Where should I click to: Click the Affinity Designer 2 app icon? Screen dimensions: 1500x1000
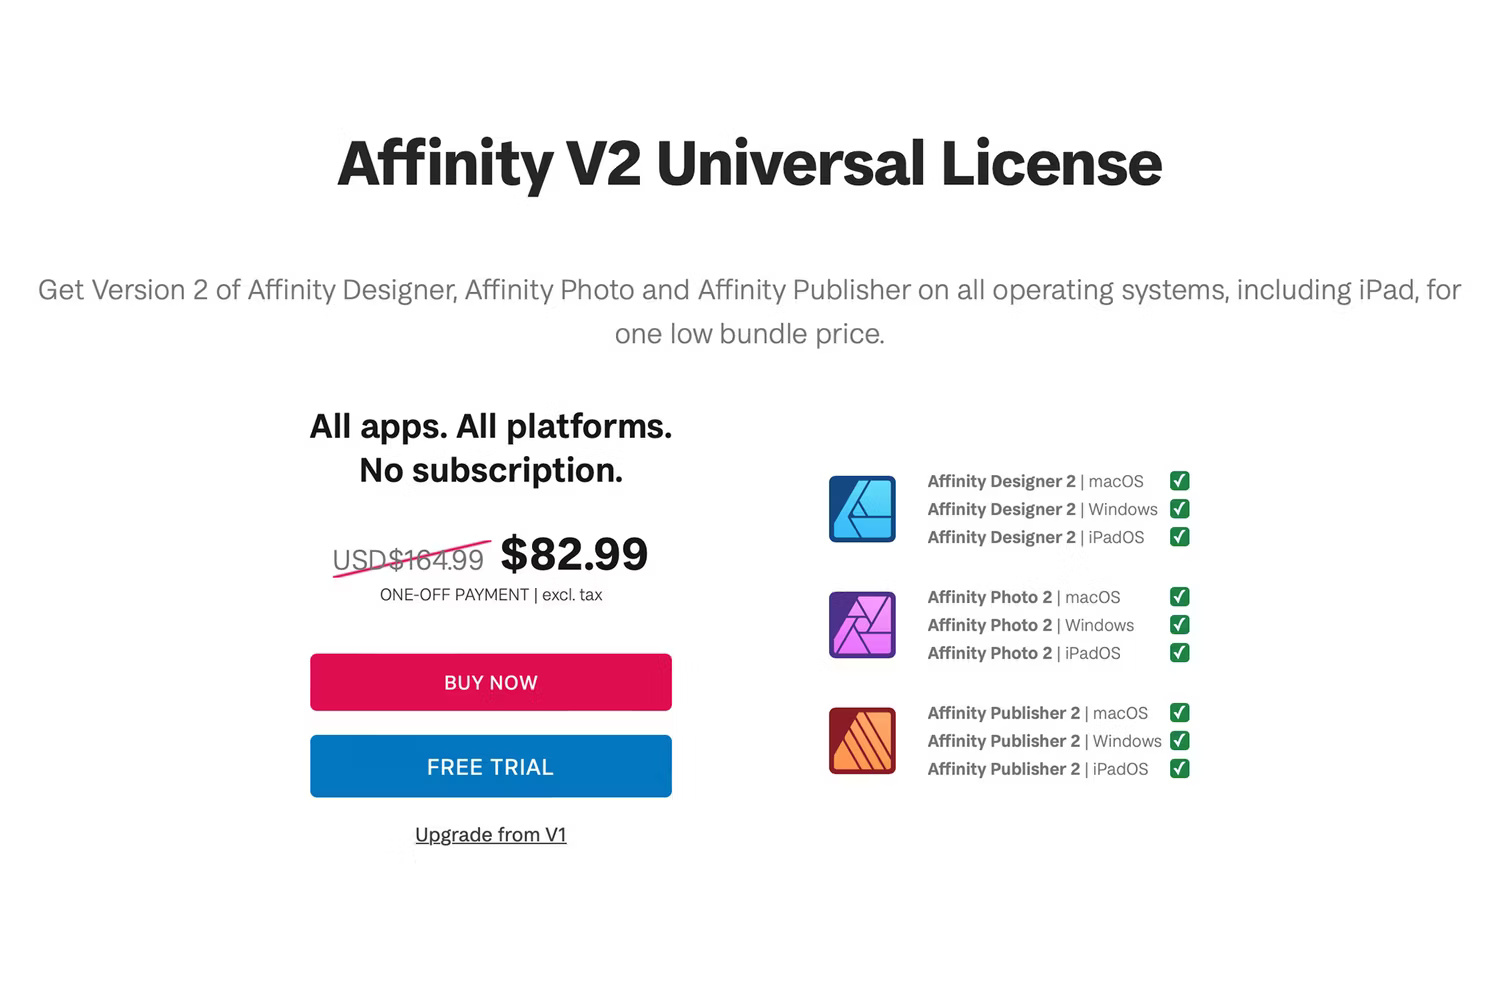click(861, 509)
